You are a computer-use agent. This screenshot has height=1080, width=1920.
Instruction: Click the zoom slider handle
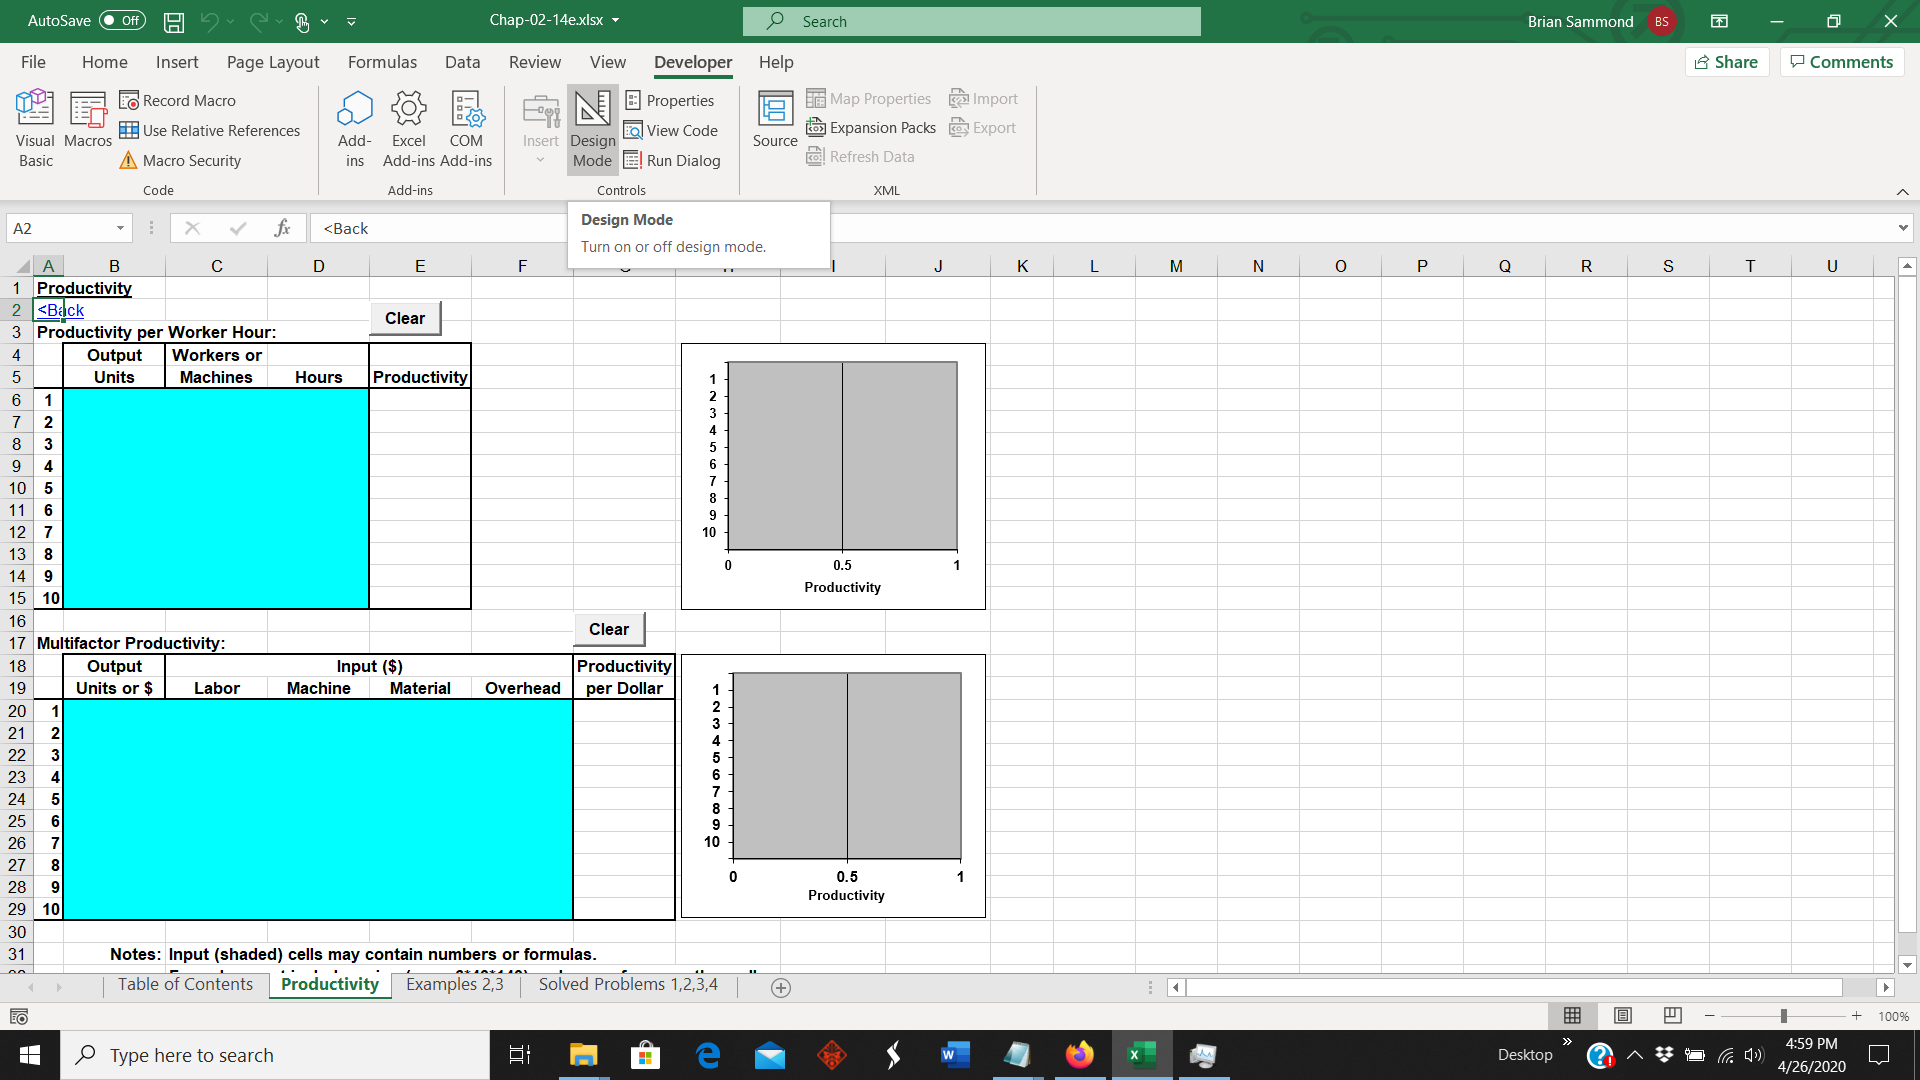coord(1783,1016)
